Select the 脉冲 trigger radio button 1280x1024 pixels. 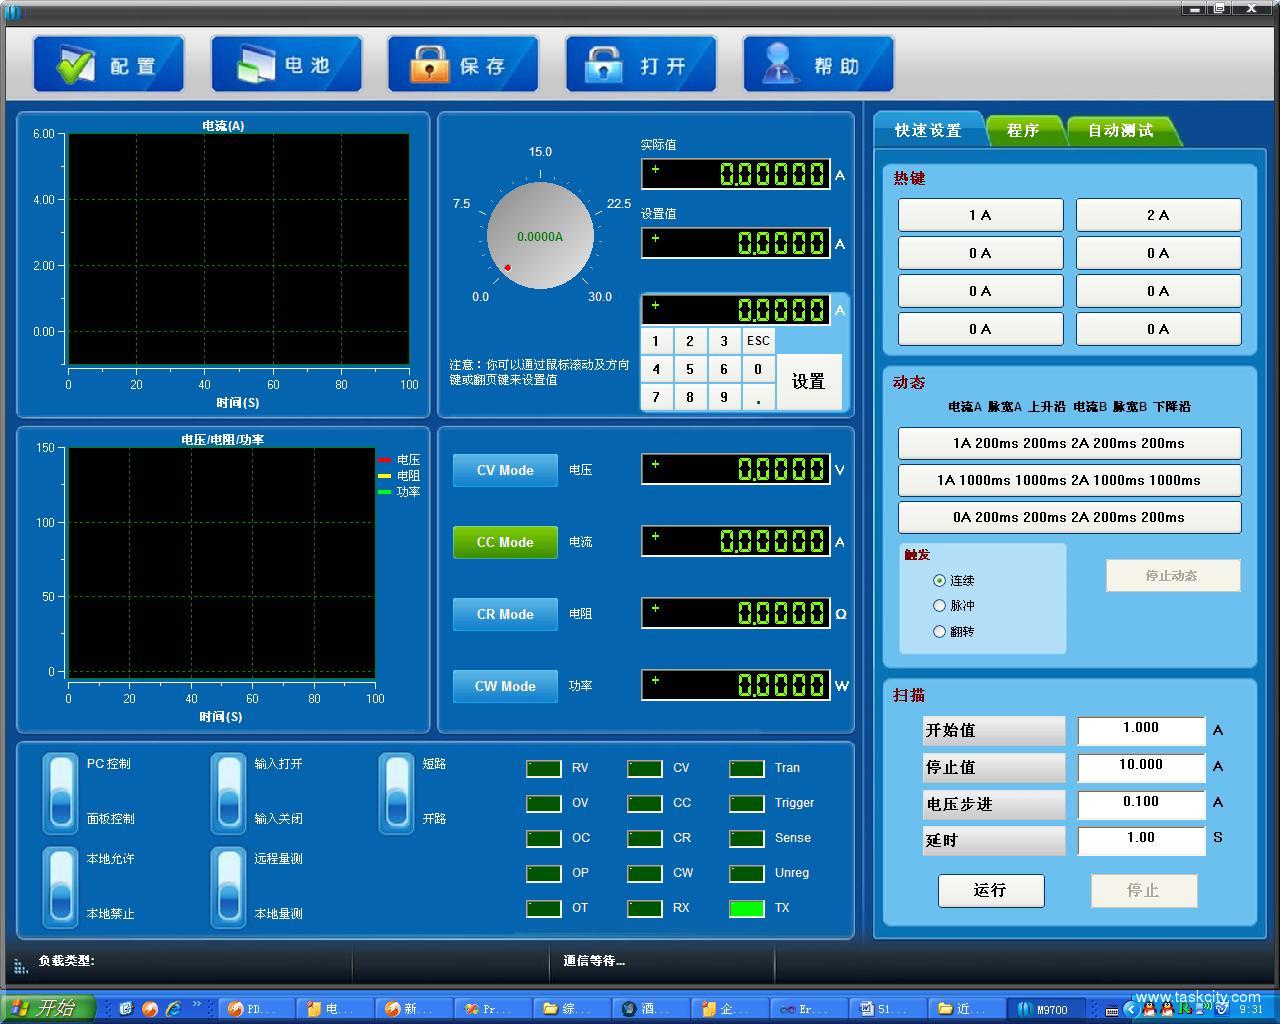(x=939, y=605)
